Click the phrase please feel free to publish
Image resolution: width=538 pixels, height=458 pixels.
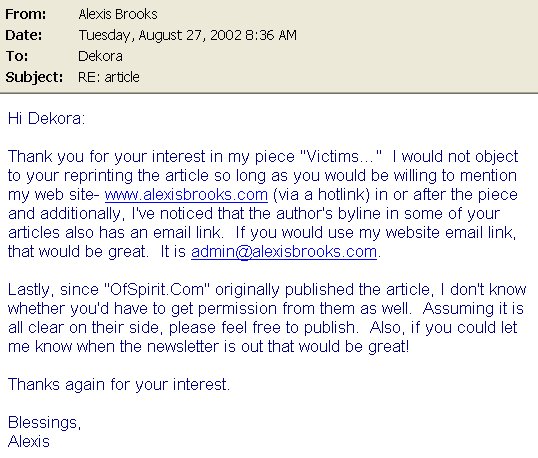click(x=263, y=328)
